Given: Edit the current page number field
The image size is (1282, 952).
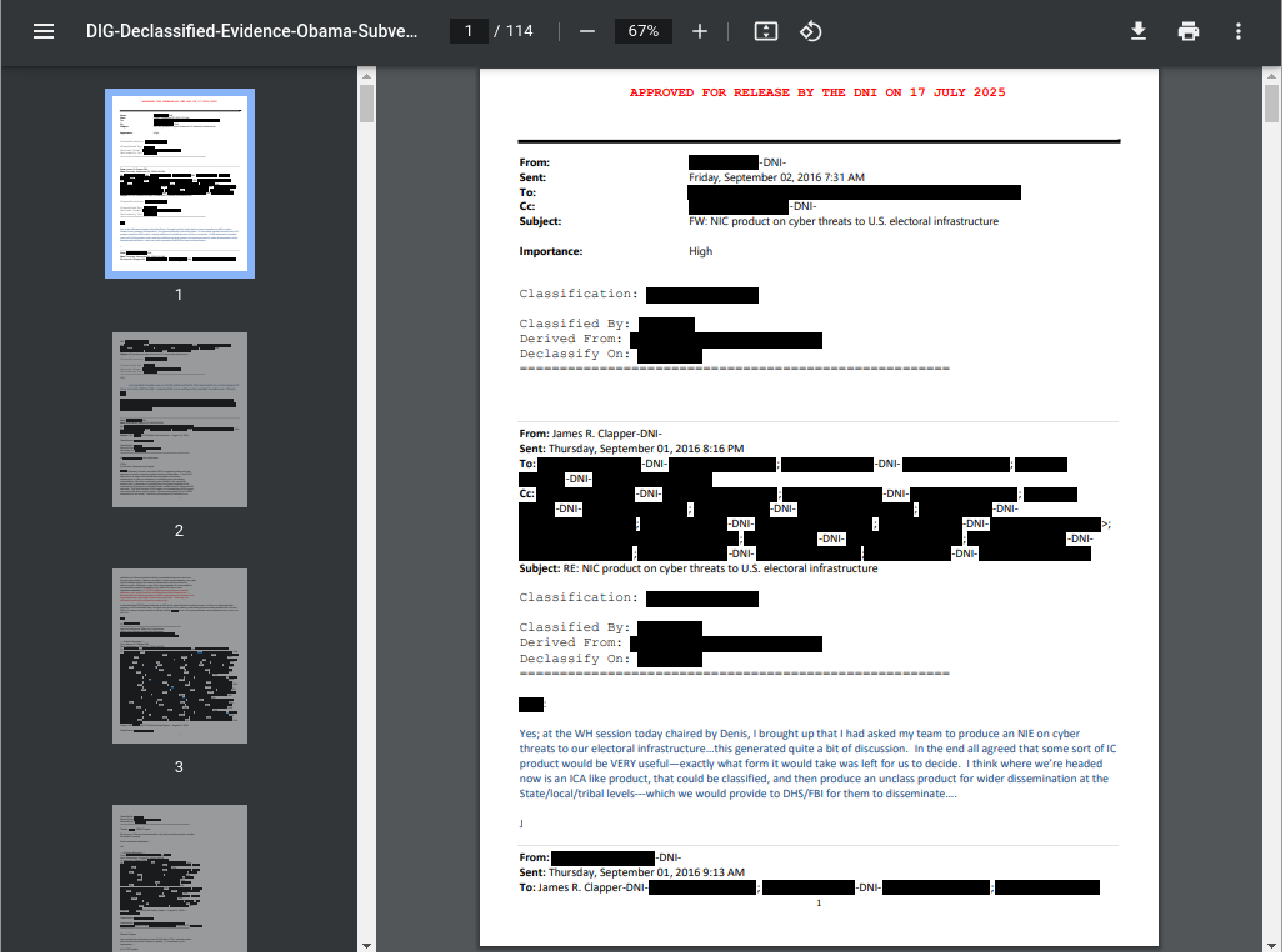Looking at the screenshot, I should click(x=469, y=31).
